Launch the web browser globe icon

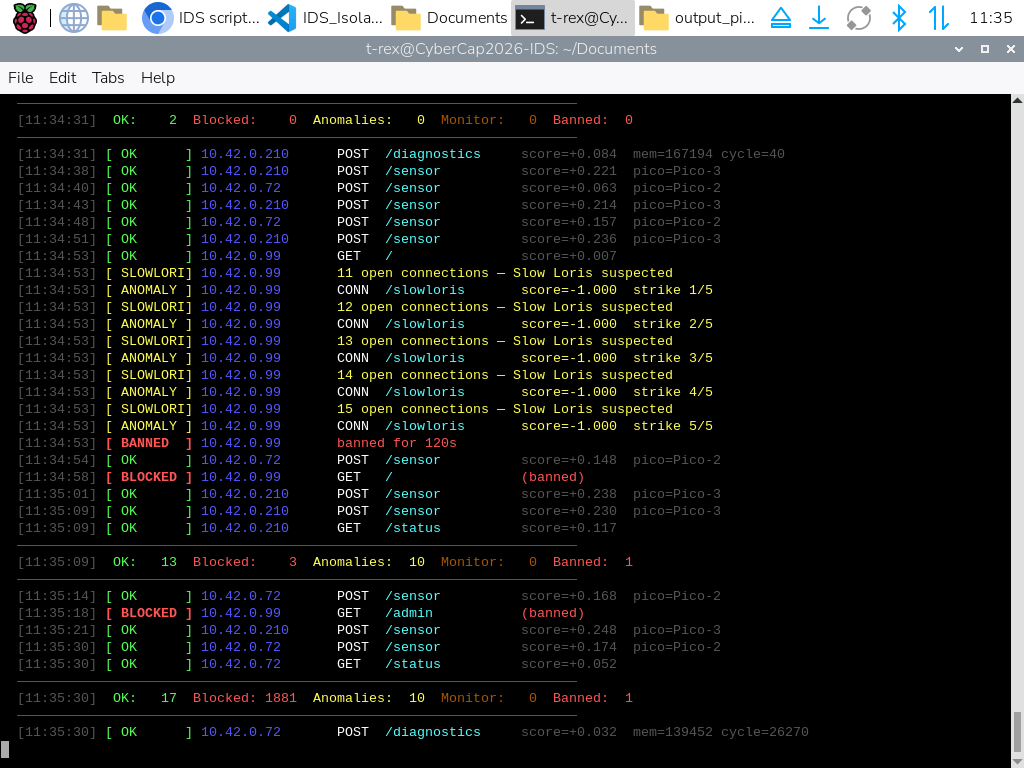tap(74, 18)
